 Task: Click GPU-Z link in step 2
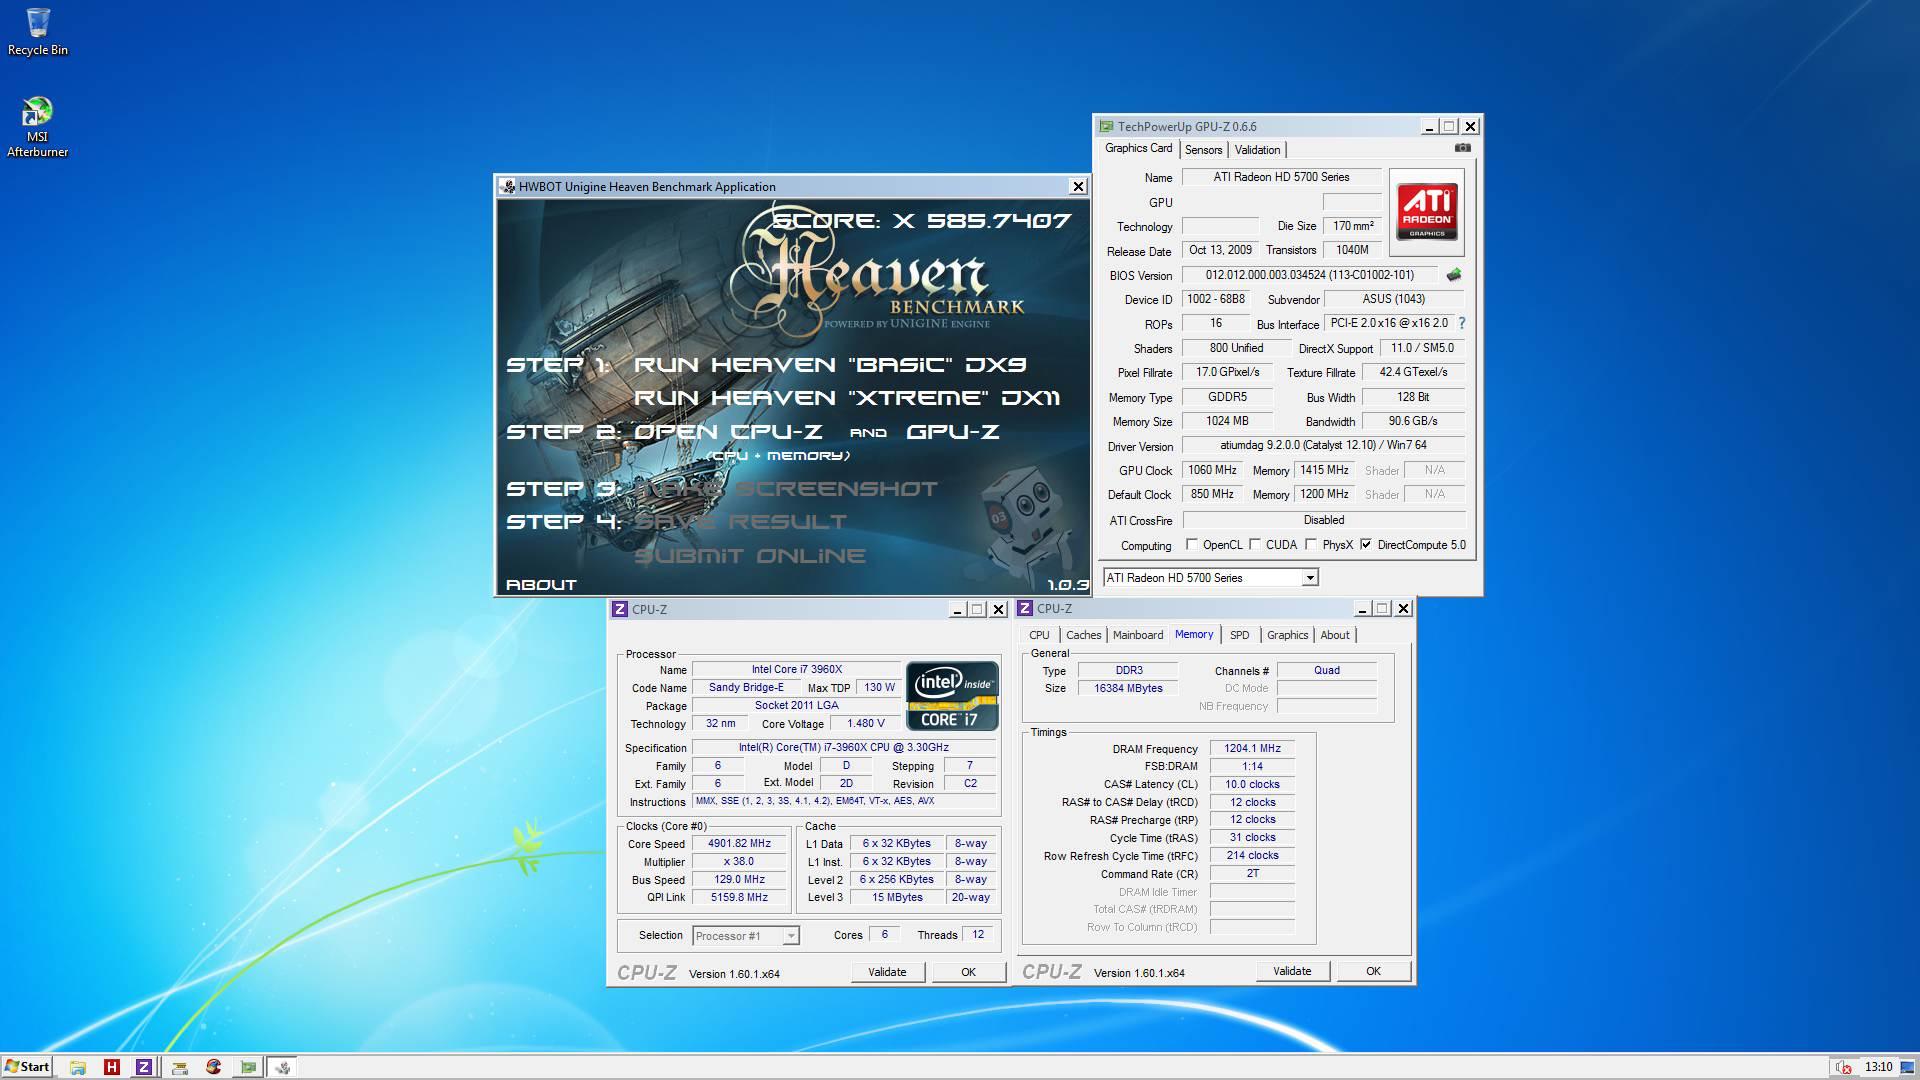953,432
